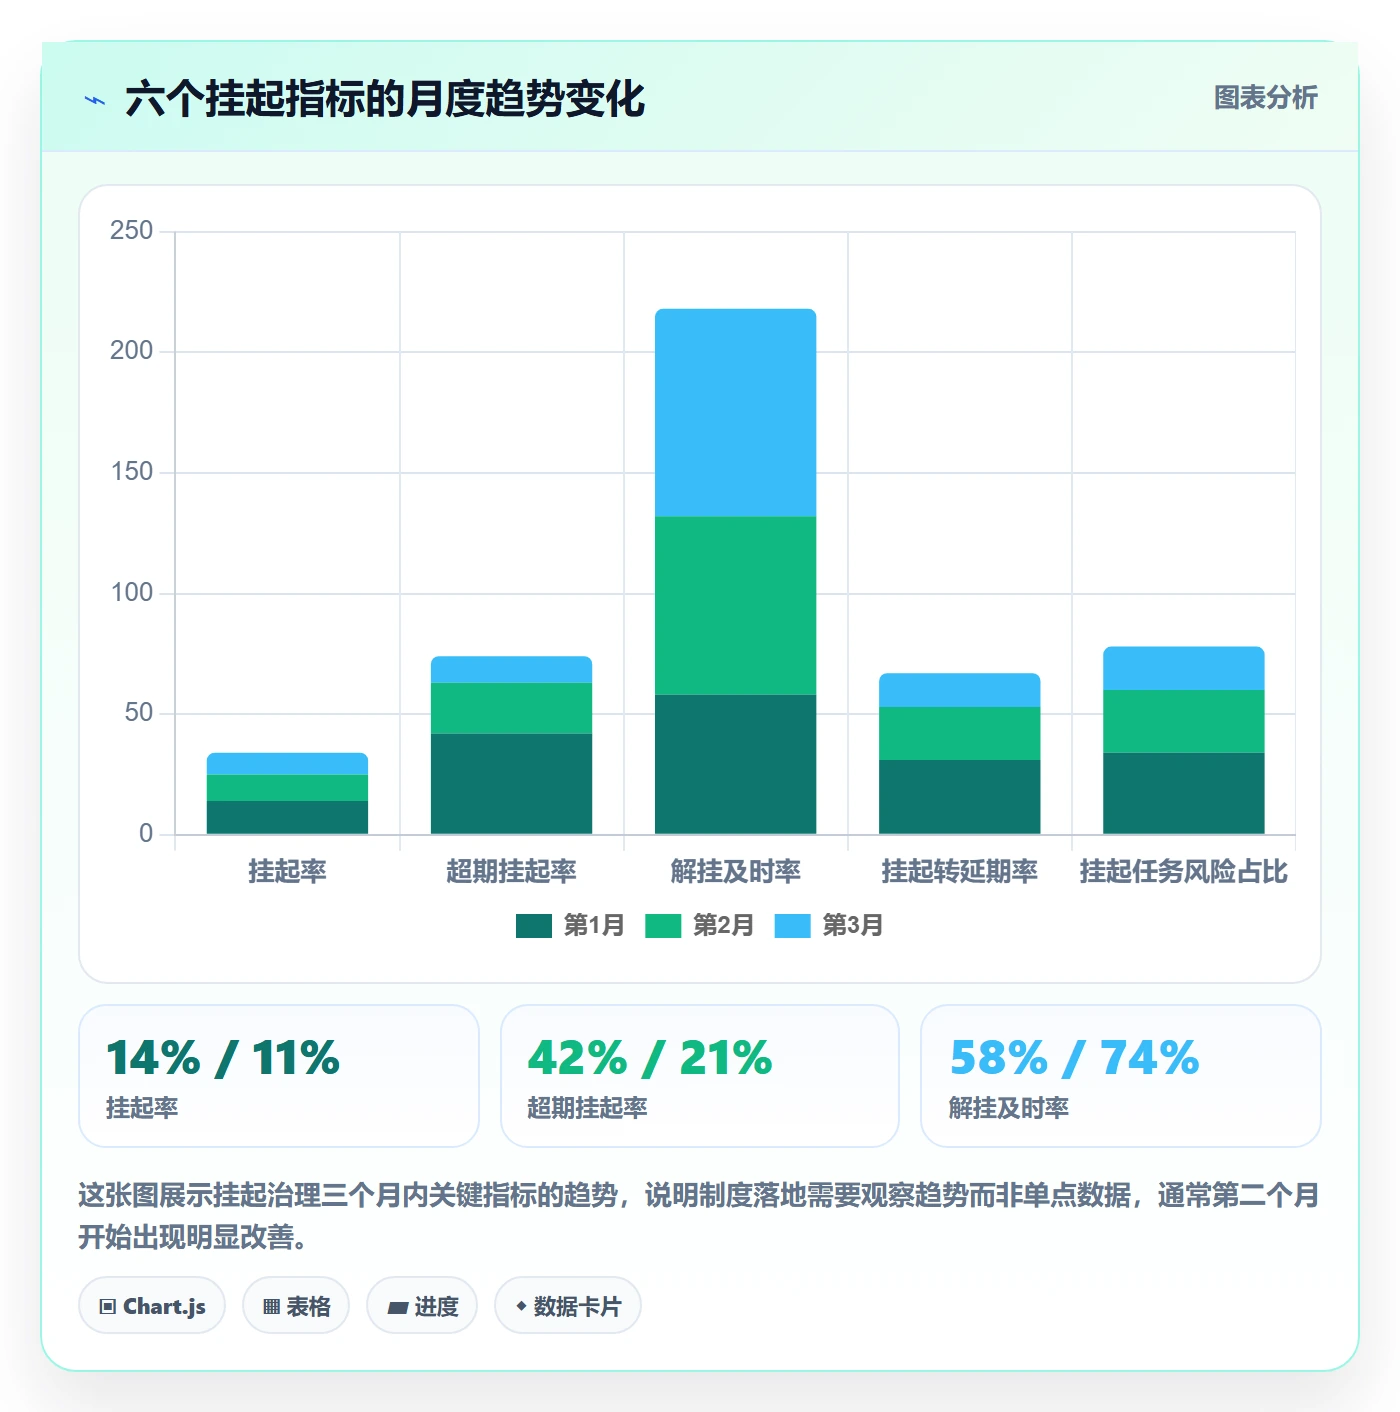Select the 数据卡片 tag chip
This screenshot has height=1412, width=1400.
click(568, 1306)
